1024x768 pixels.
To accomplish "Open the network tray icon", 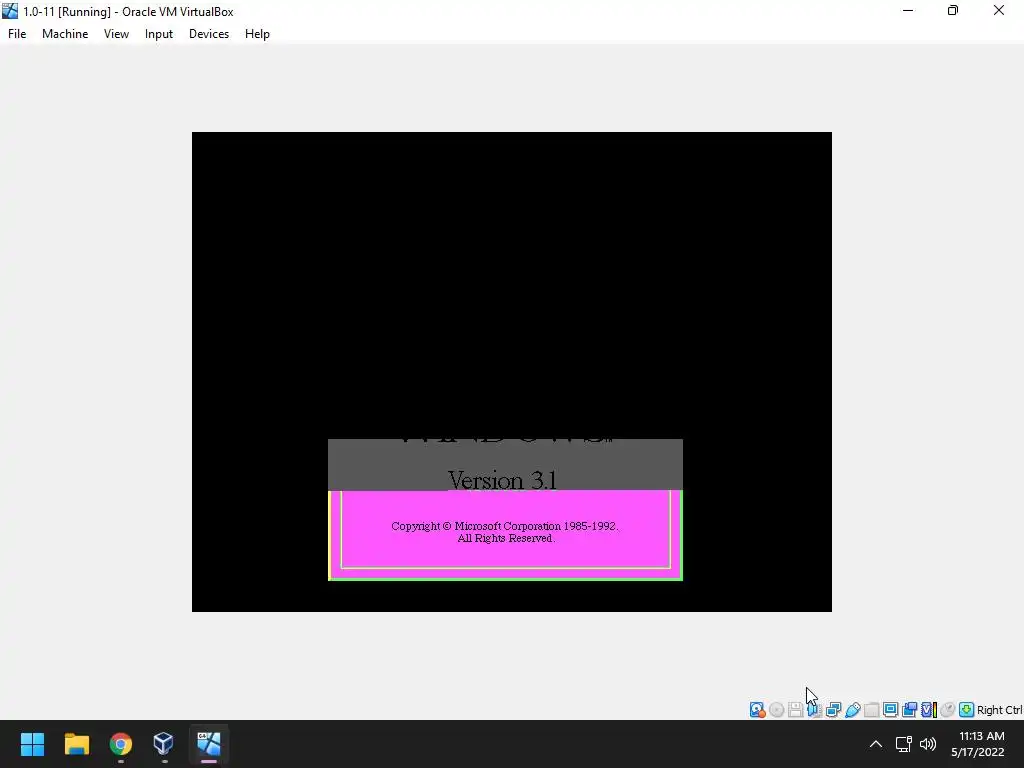I will click(x=904, y=744).
